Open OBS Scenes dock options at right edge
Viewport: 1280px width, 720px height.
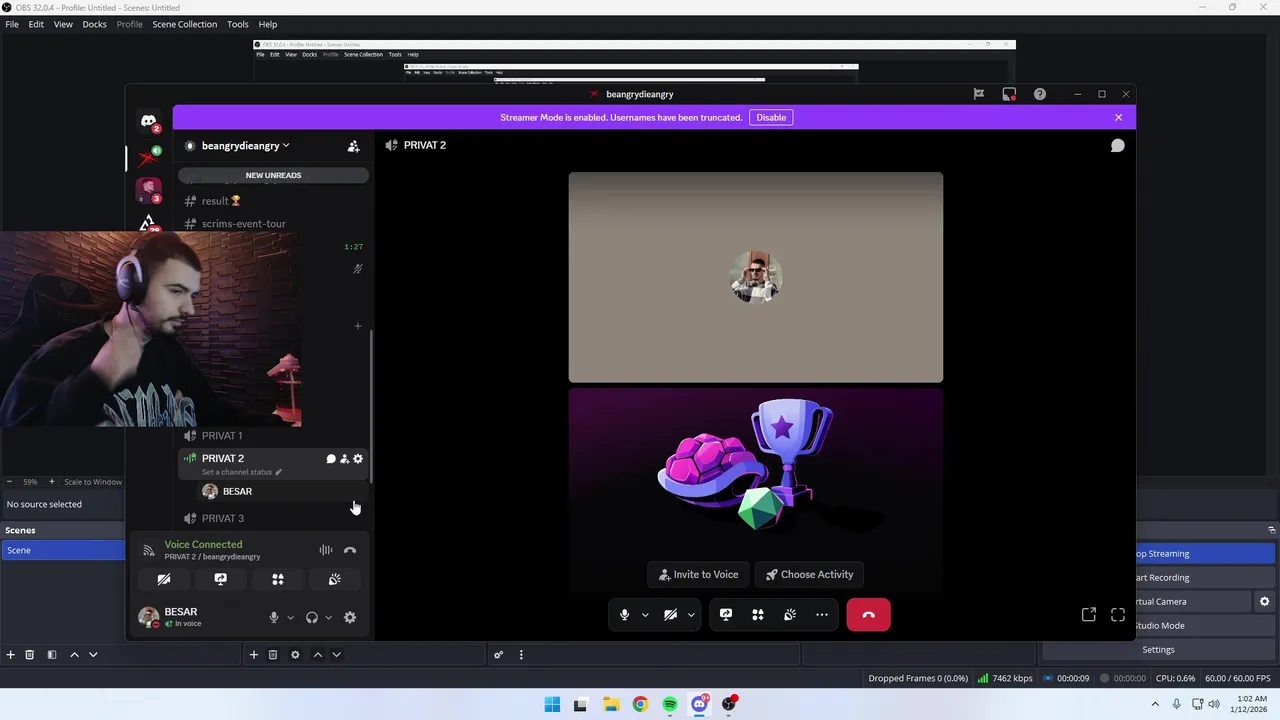pyautogui.click(x=1271, y=530)
